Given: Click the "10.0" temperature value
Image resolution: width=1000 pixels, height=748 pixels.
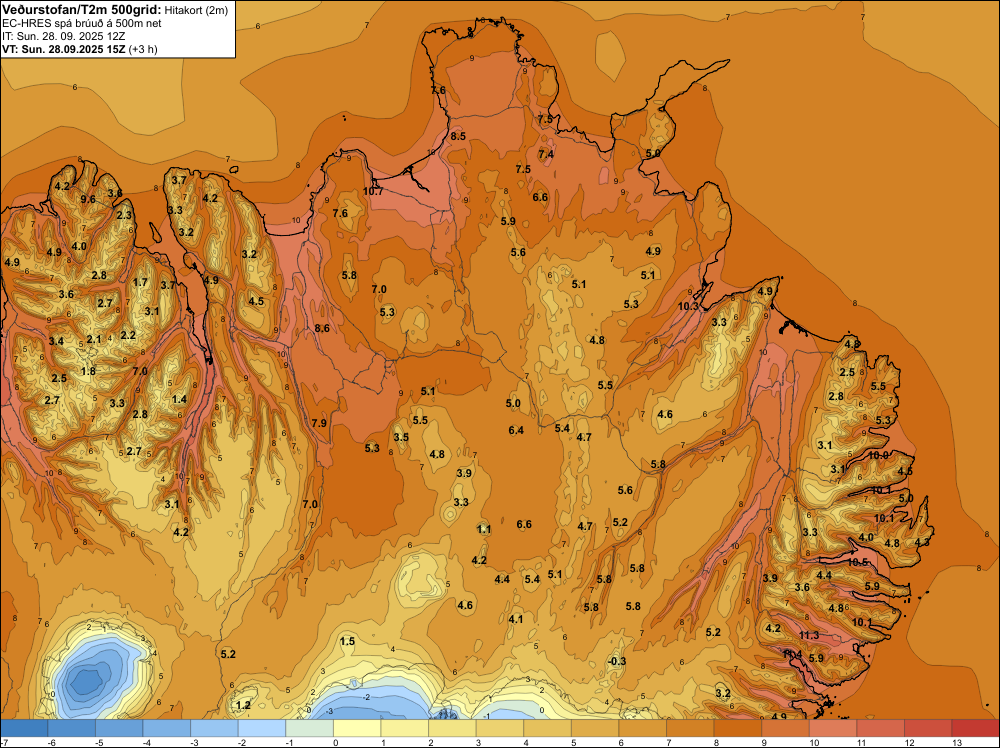Looking at the screenshot, I should point(878,455).
